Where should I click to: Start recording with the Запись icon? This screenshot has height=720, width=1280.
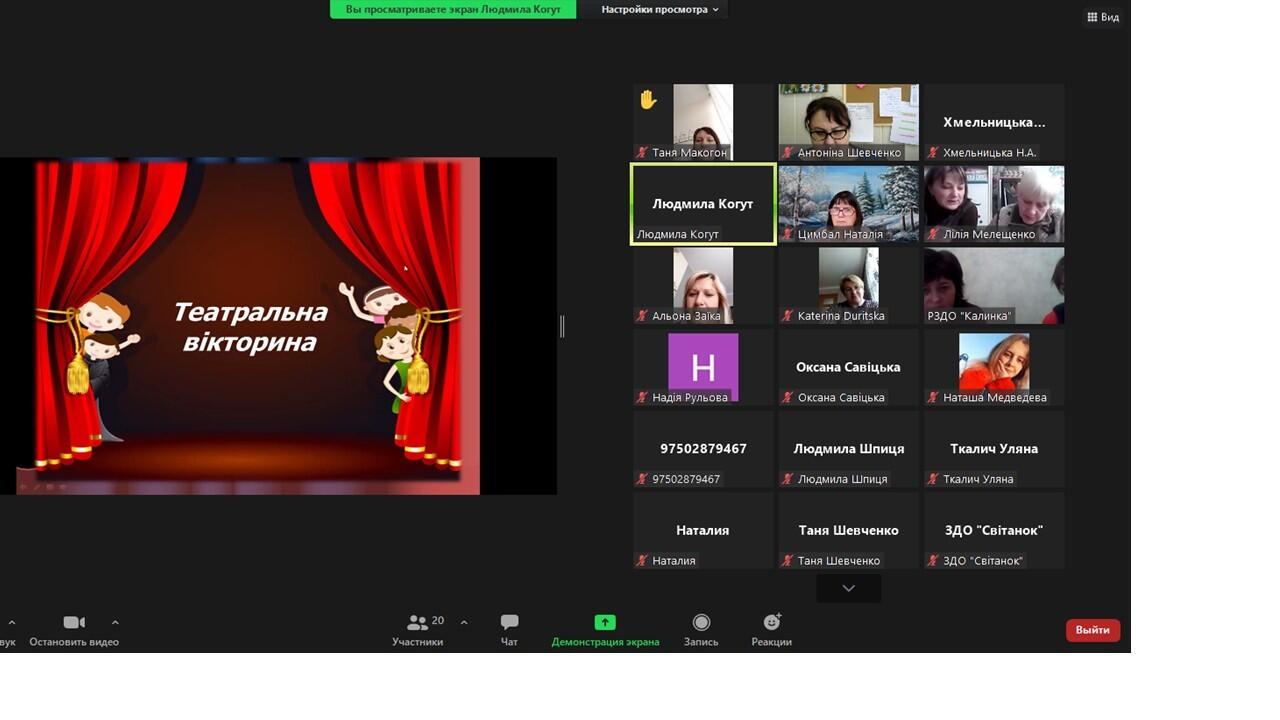(x=701, y=622)
